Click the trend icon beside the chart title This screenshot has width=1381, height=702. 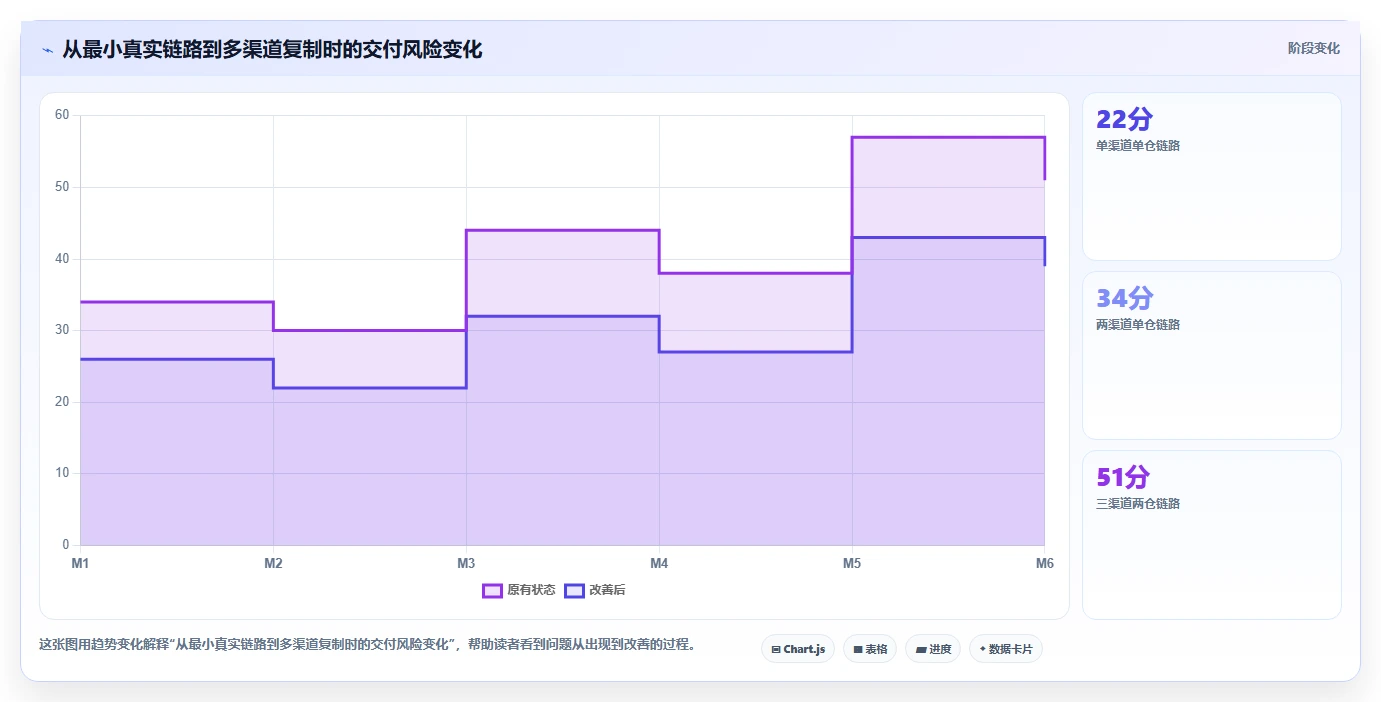[x=47, y=50]
